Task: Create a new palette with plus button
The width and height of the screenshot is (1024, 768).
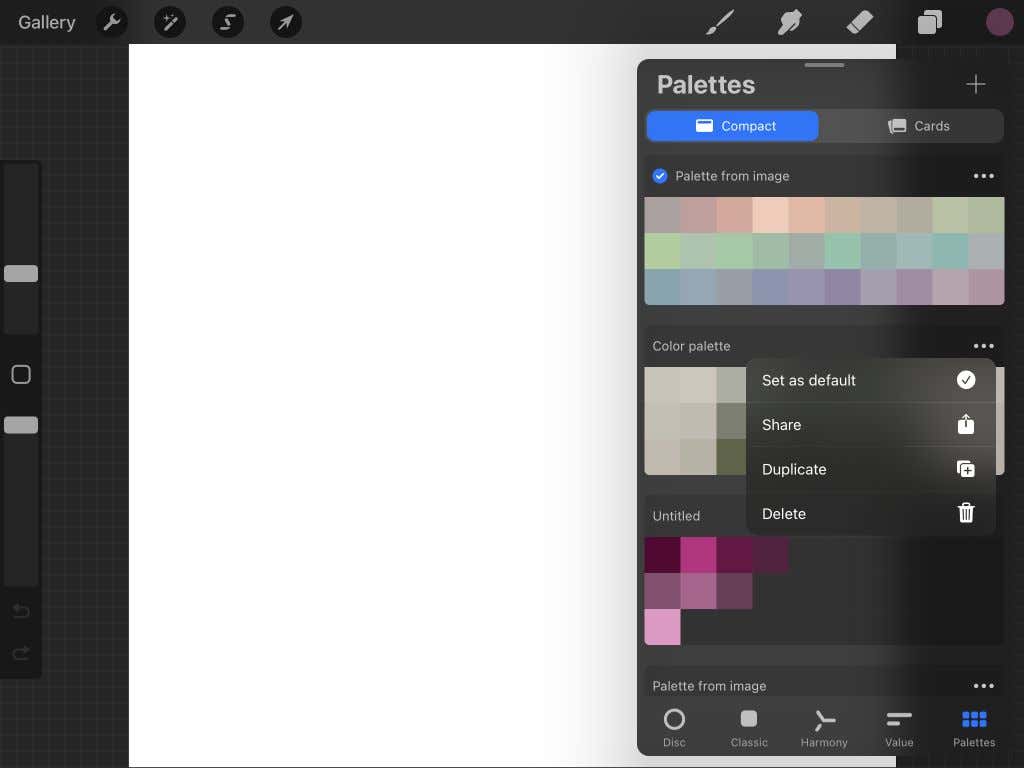Action: click(975, 84)
